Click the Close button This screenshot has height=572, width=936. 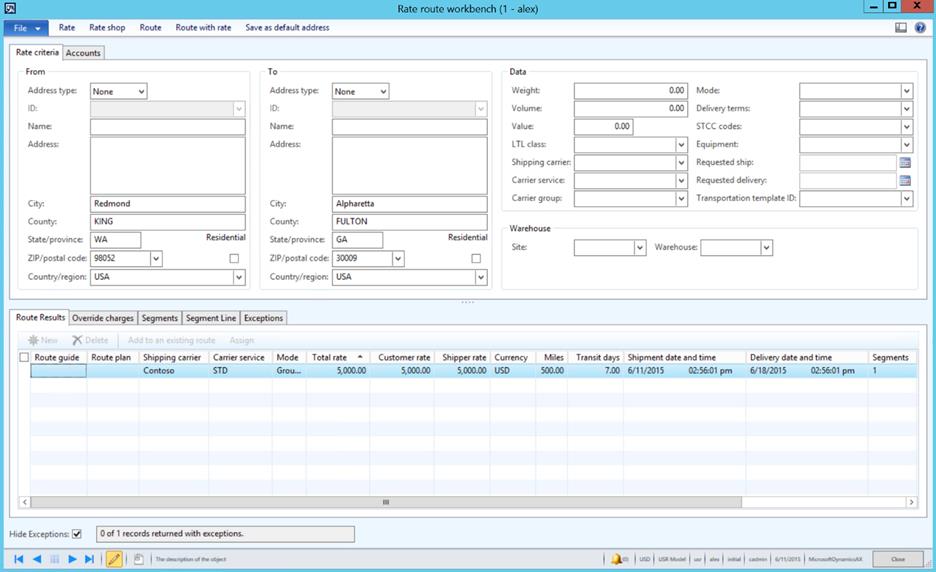click(x=898, y=559)
